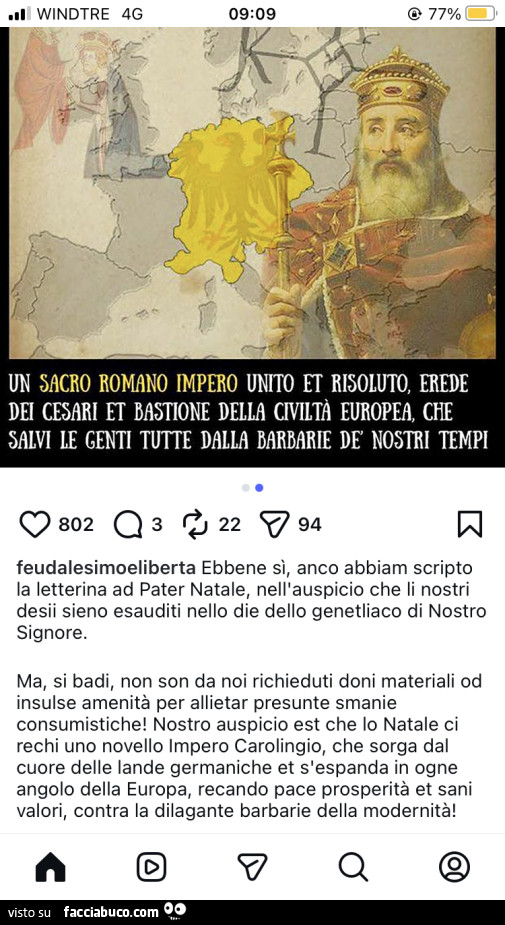Viewport: 505px width, 925px height.
Task: Select the second carousel page dot
Action: pyautogui.click(x=260, y=488)
